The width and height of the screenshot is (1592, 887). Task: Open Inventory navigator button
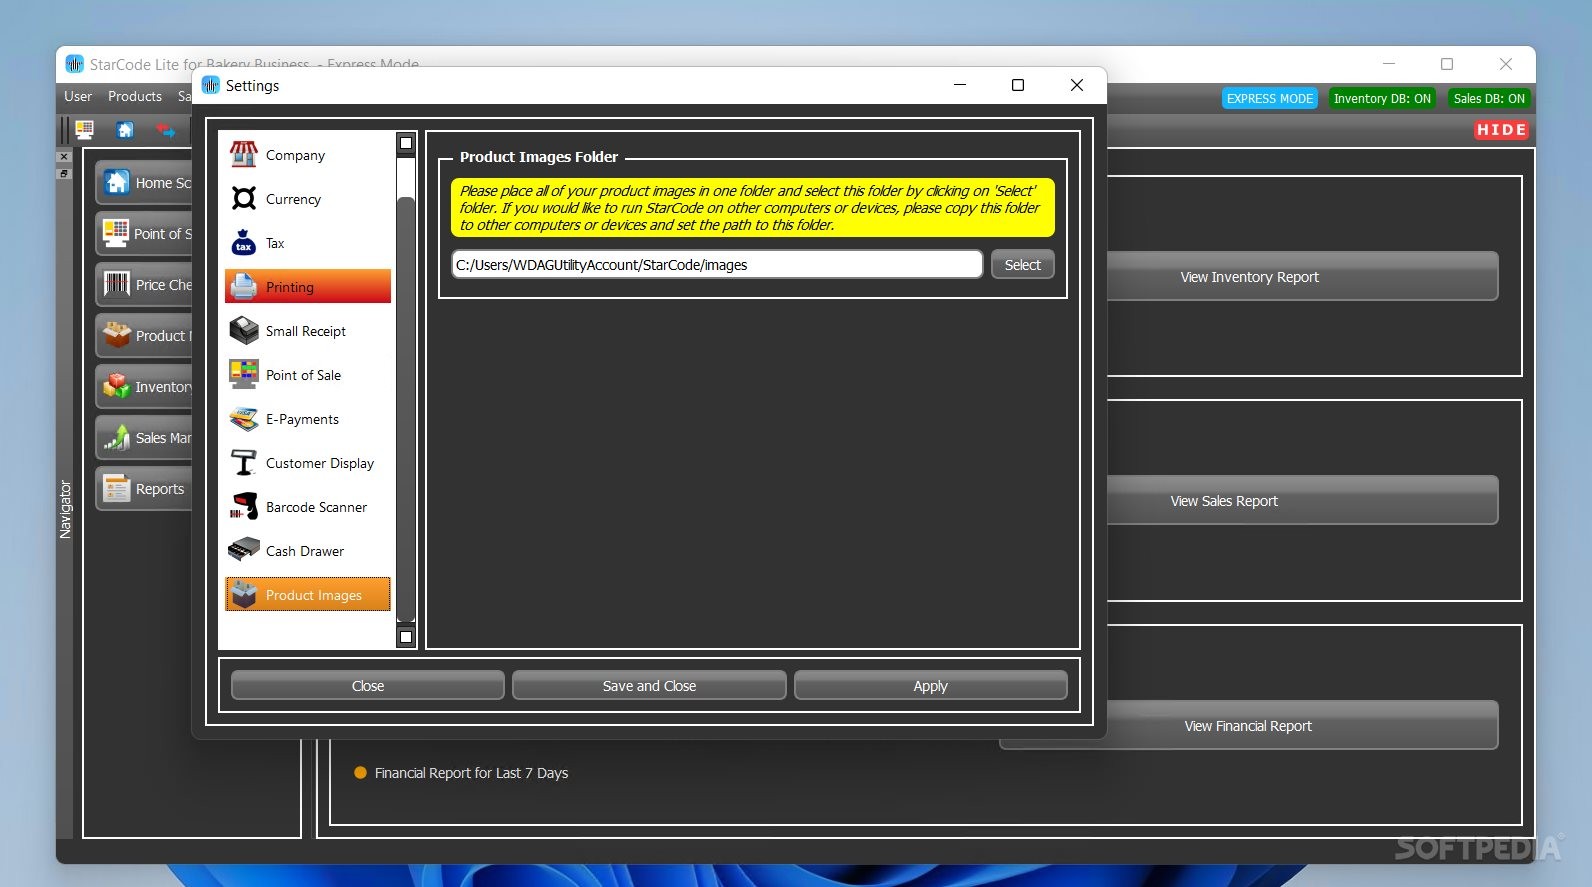[x=145, y=387]
